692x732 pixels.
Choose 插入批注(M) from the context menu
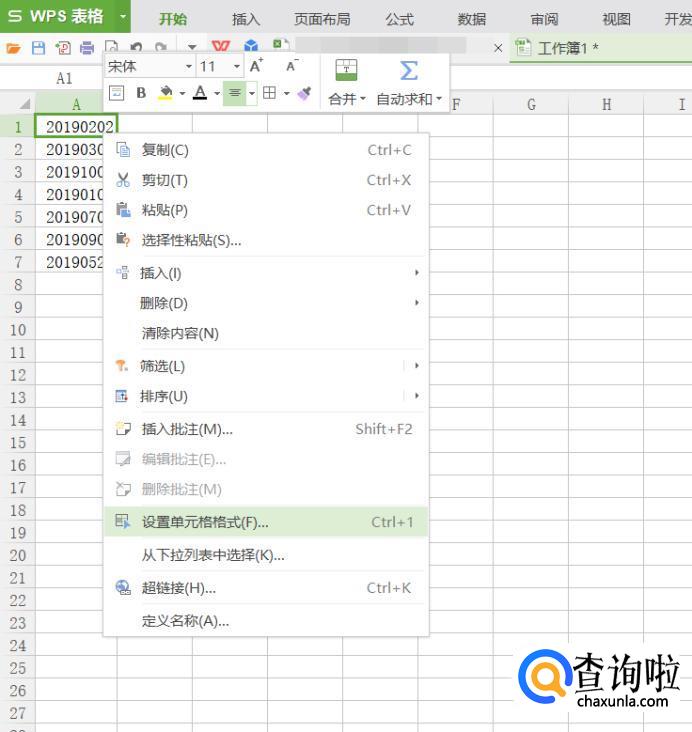266,429
